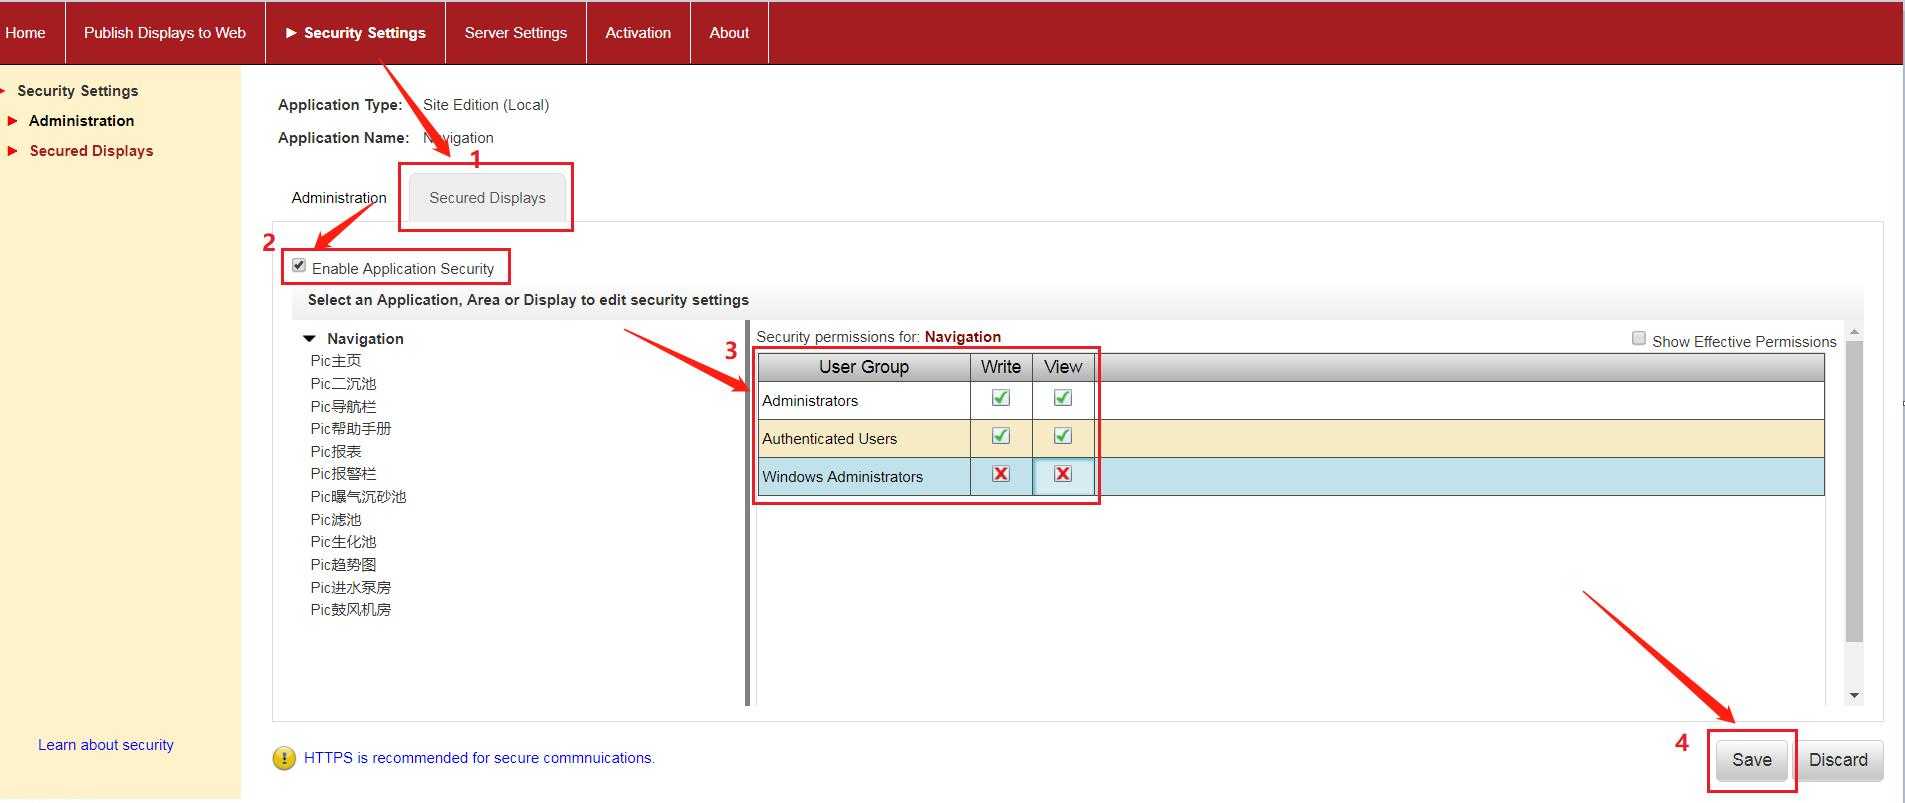Click the yellow warning icon
The height and width of the screenshot is (803, 1905).
click(x=284, y=758)
